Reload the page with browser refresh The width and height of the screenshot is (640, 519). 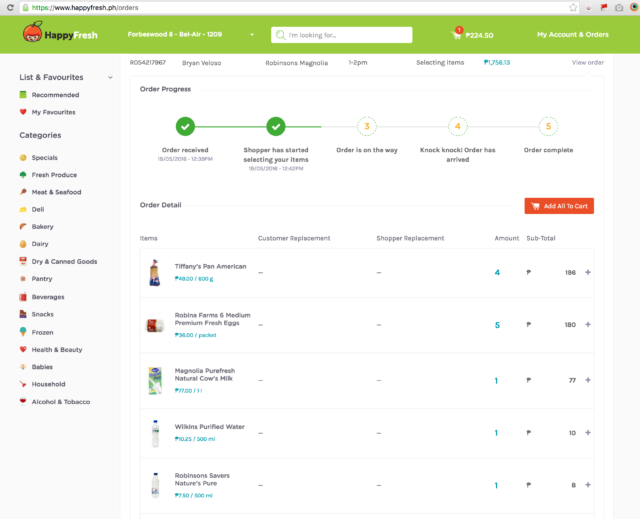10,7
